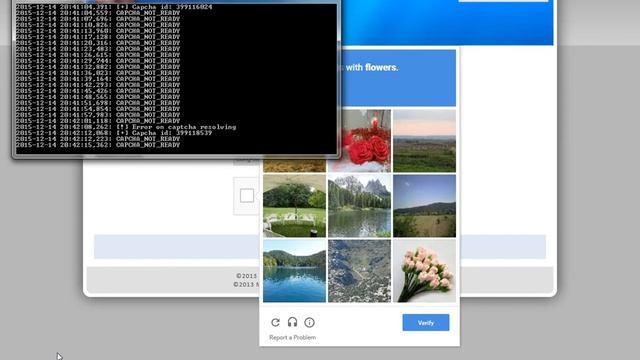The image size is (640, 360).
Task: Click the blue Verify button
Action: [426, 322]
